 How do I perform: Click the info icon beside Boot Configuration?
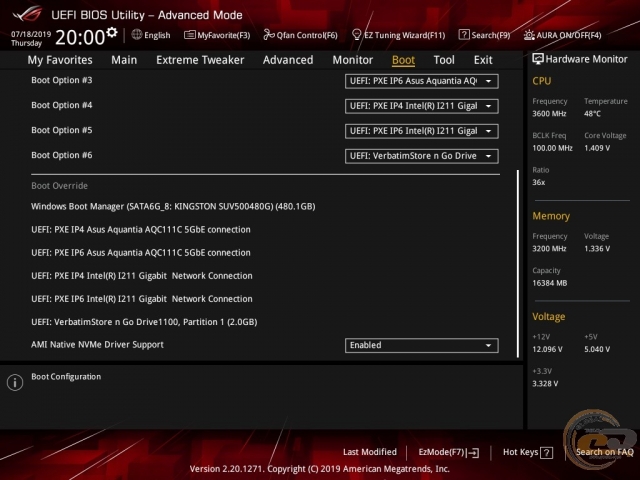pyautogui.click(x=15, y=382)
